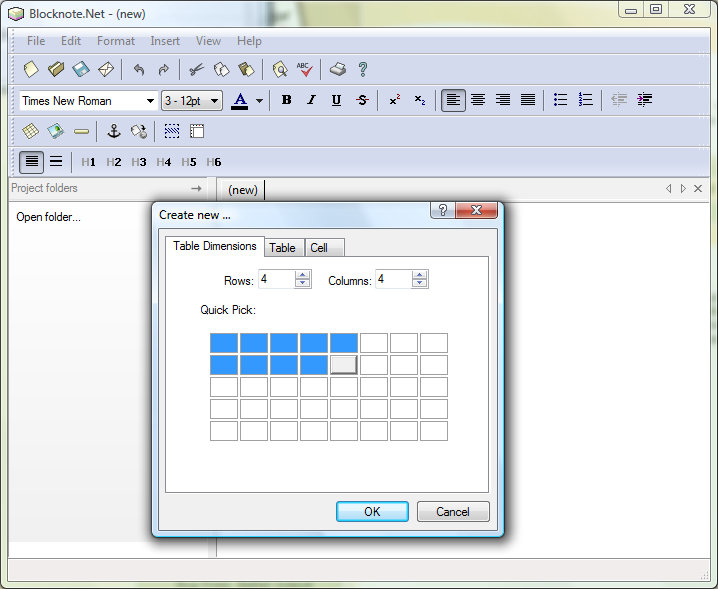
Task: Decrease the paragraph indent
Action: [x=619, y=100]
